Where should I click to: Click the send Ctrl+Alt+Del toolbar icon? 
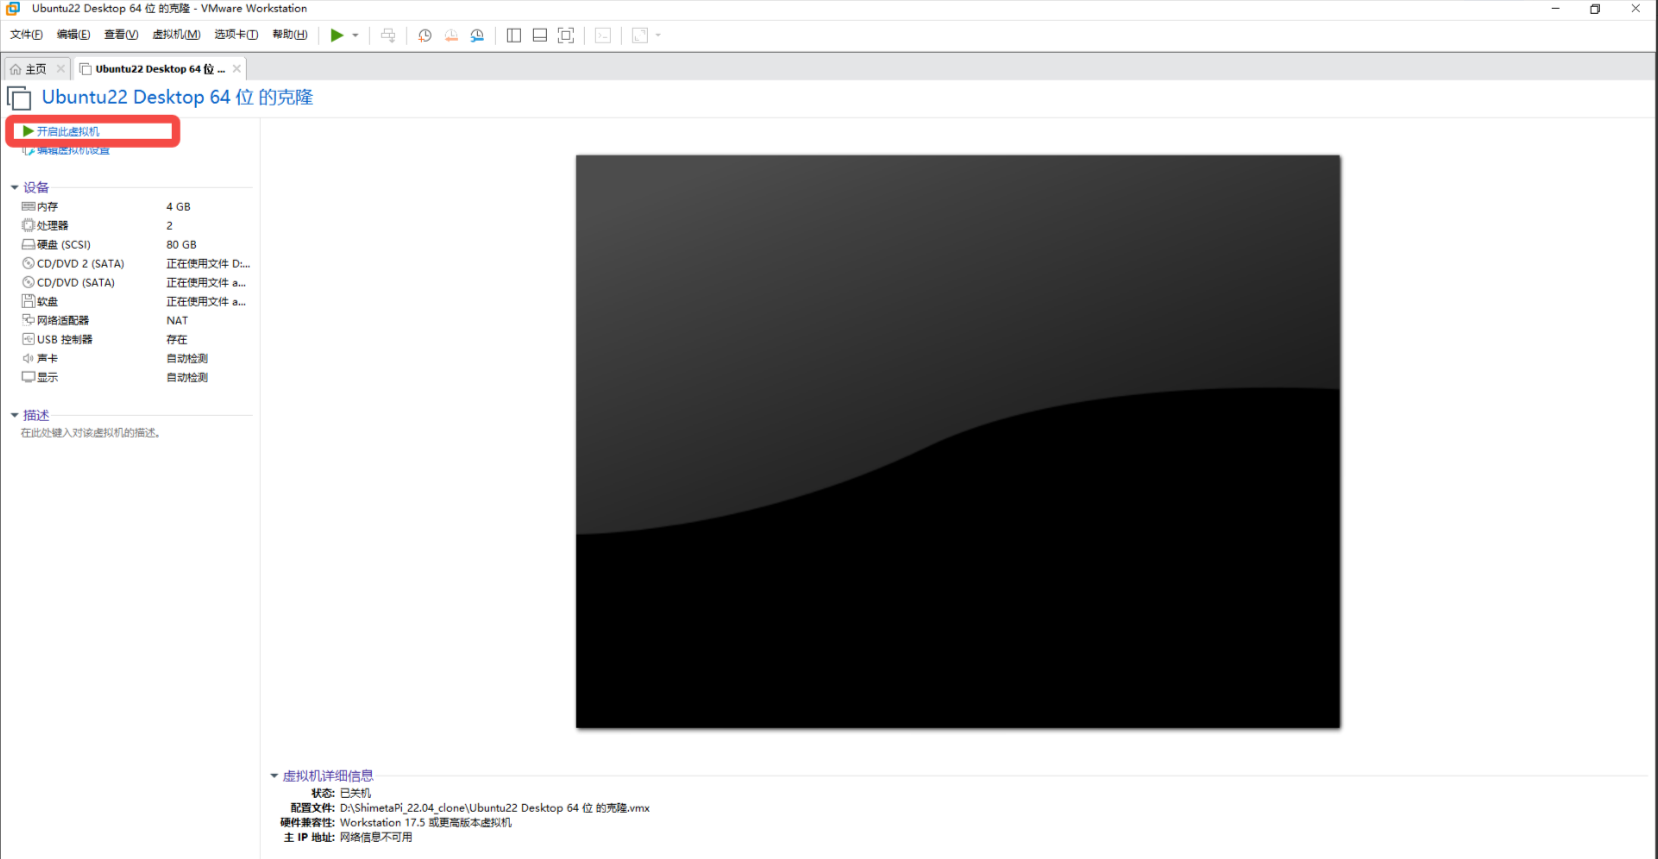(388, 35)
